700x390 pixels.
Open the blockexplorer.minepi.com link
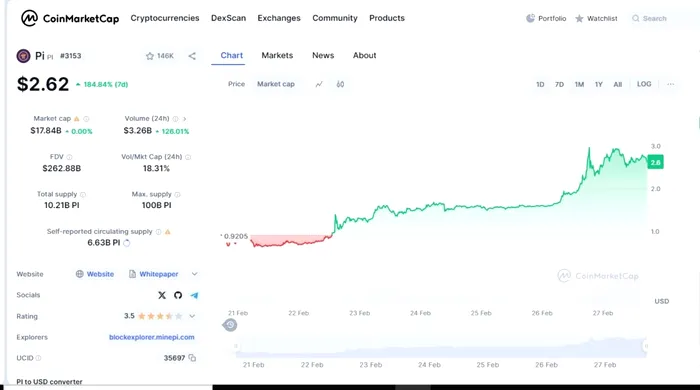152,337
